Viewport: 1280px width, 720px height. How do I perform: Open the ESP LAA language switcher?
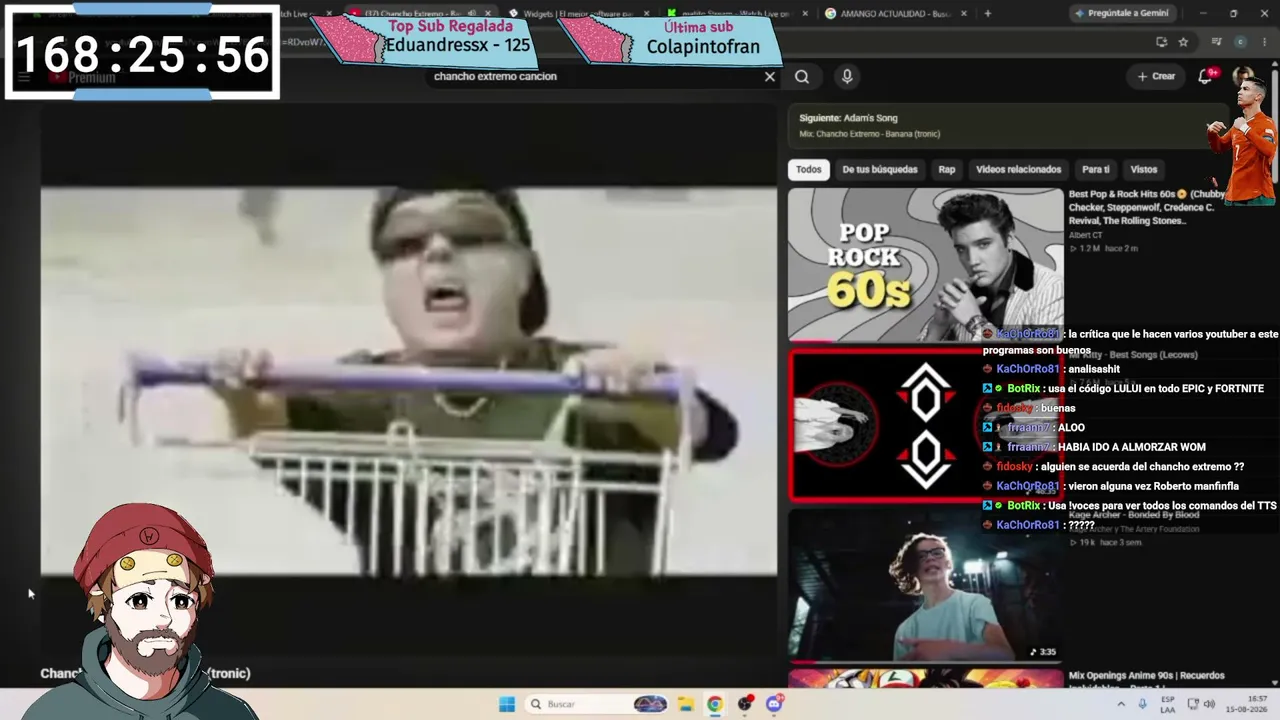(1168, 704)
